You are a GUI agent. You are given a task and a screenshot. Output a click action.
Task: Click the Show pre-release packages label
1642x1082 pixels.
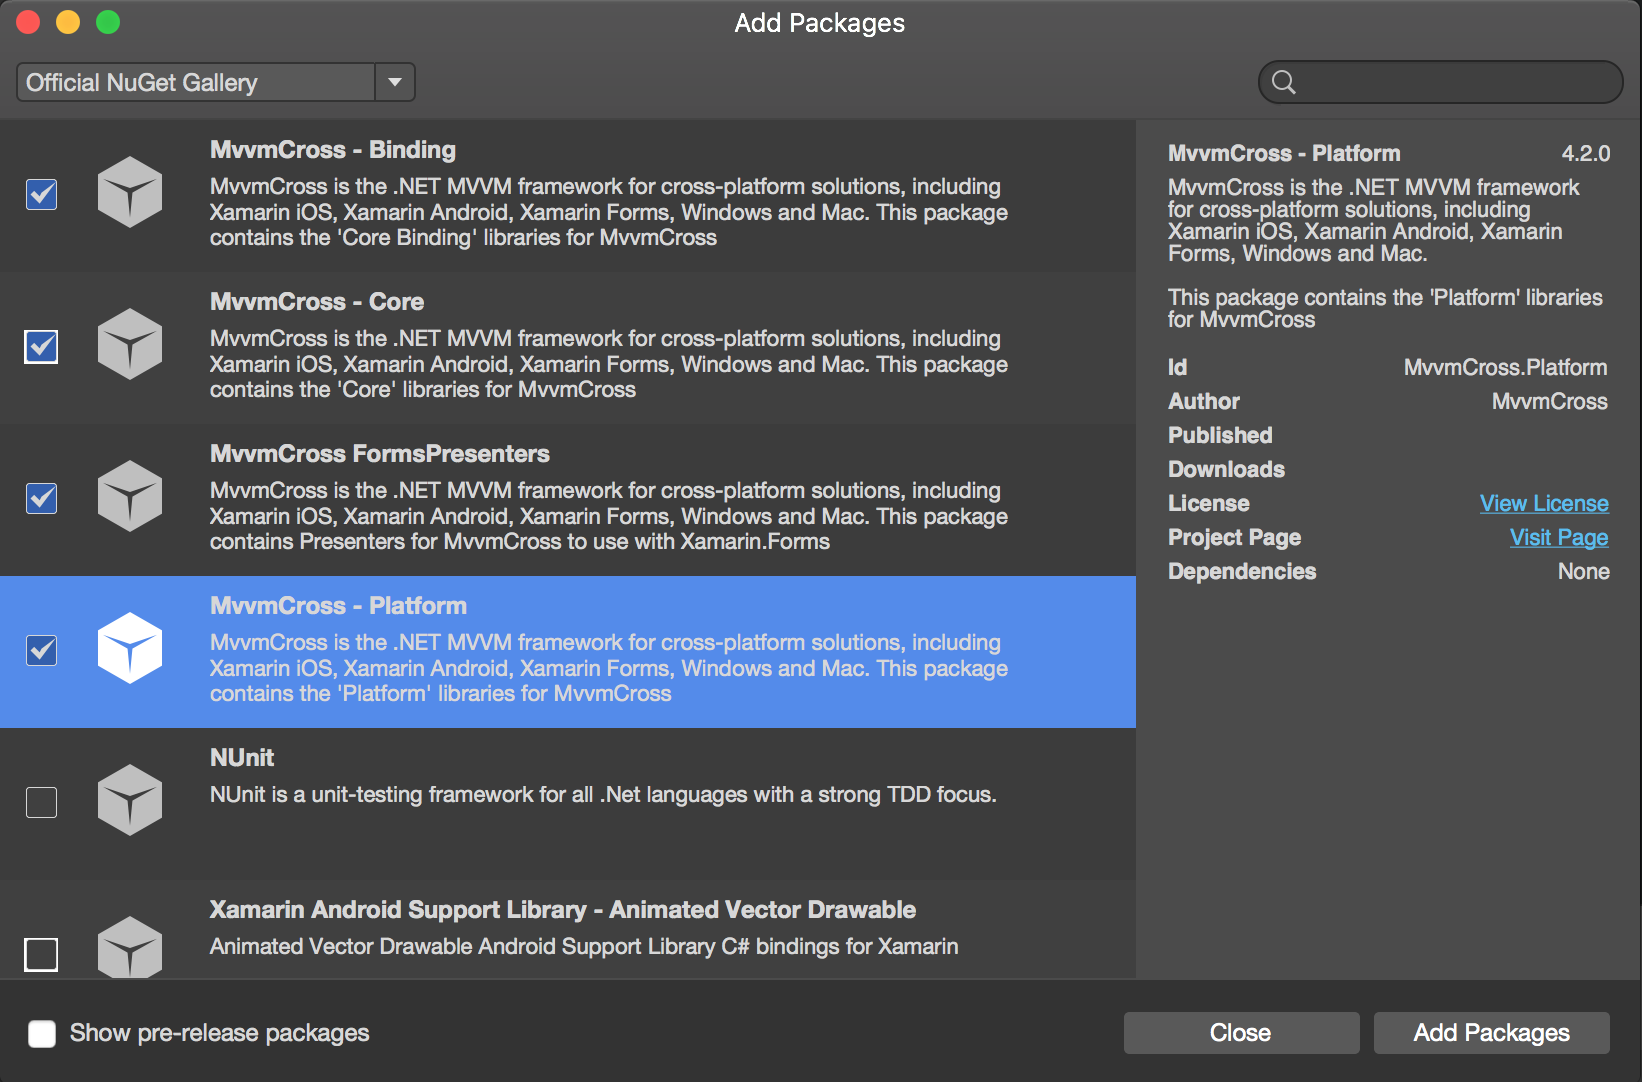point(220,1033)
